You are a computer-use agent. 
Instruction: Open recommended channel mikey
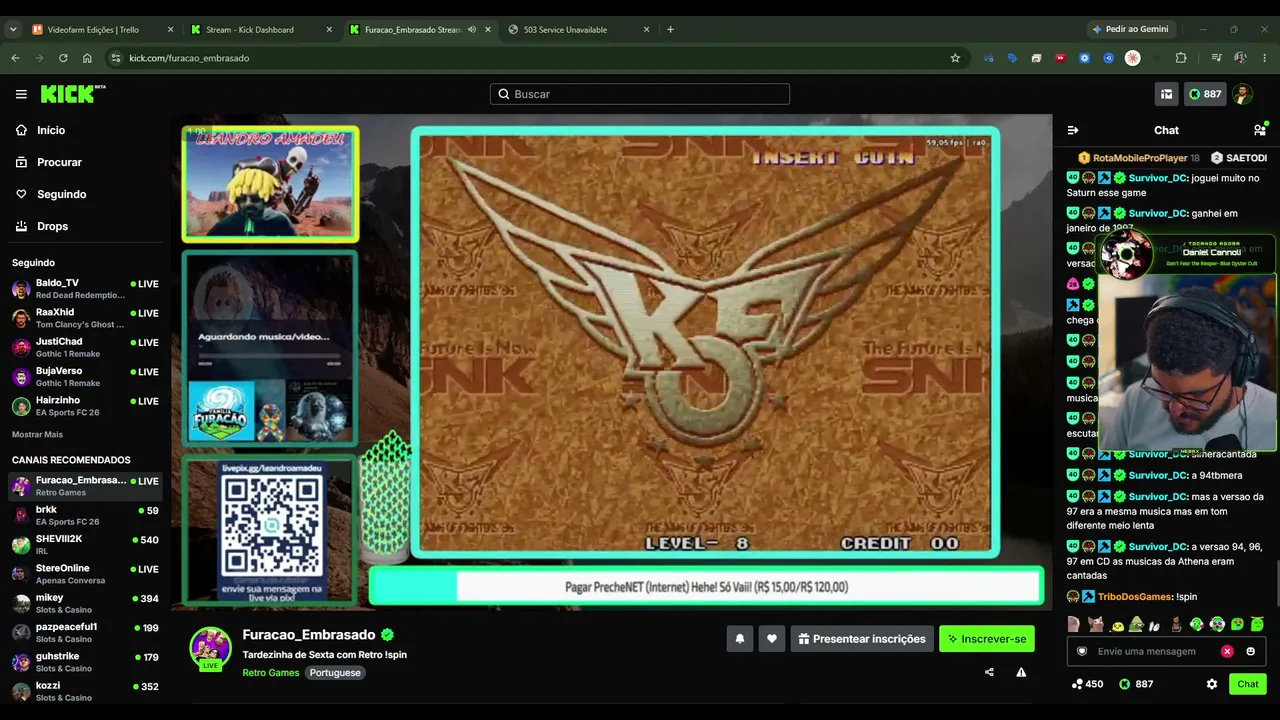click(x=85, y=603)
